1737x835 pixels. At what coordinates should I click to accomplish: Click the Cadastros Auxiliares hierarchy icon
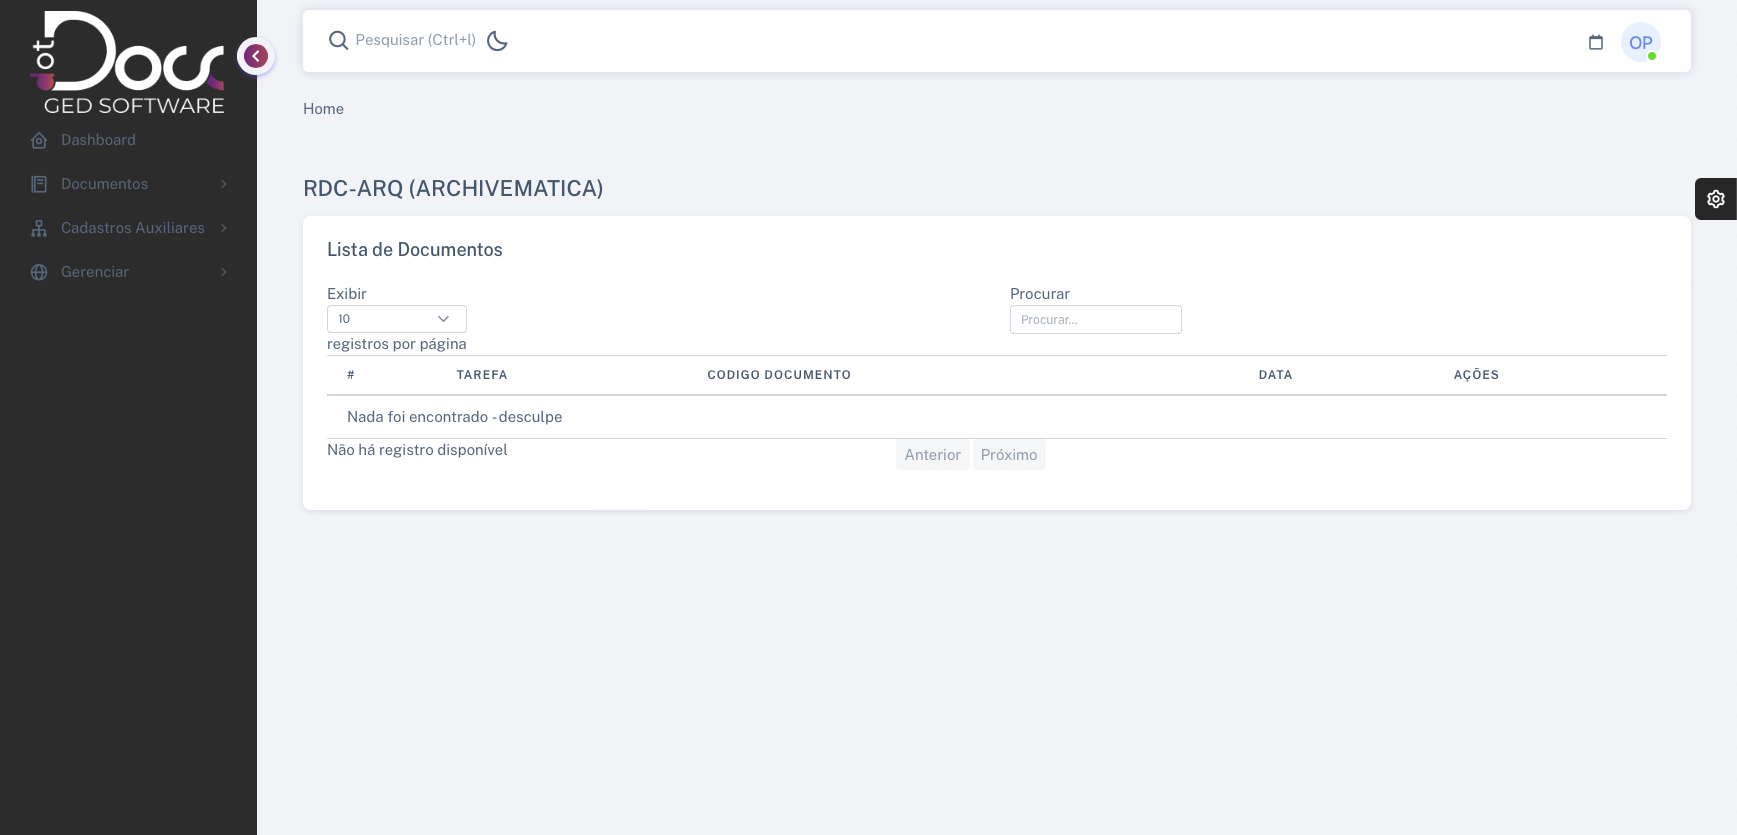coord(39,228)
